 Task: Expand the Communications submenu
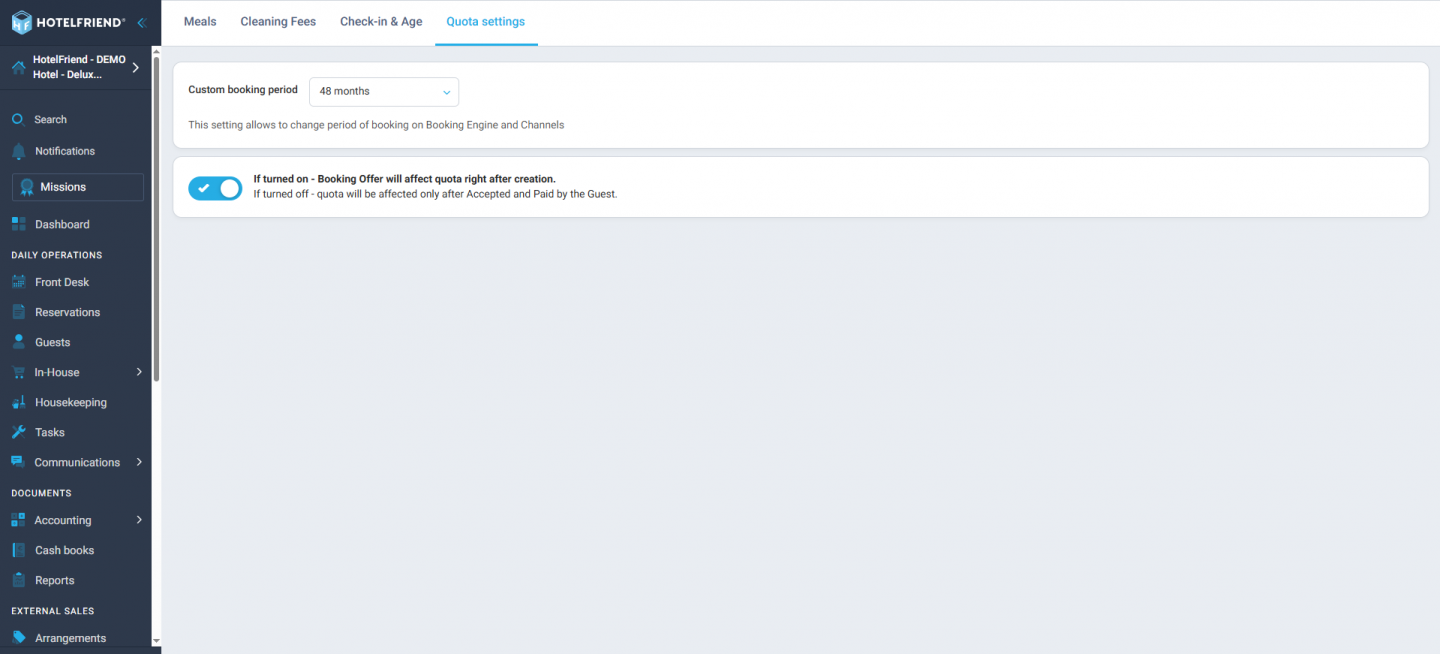(x=139, y=463)
